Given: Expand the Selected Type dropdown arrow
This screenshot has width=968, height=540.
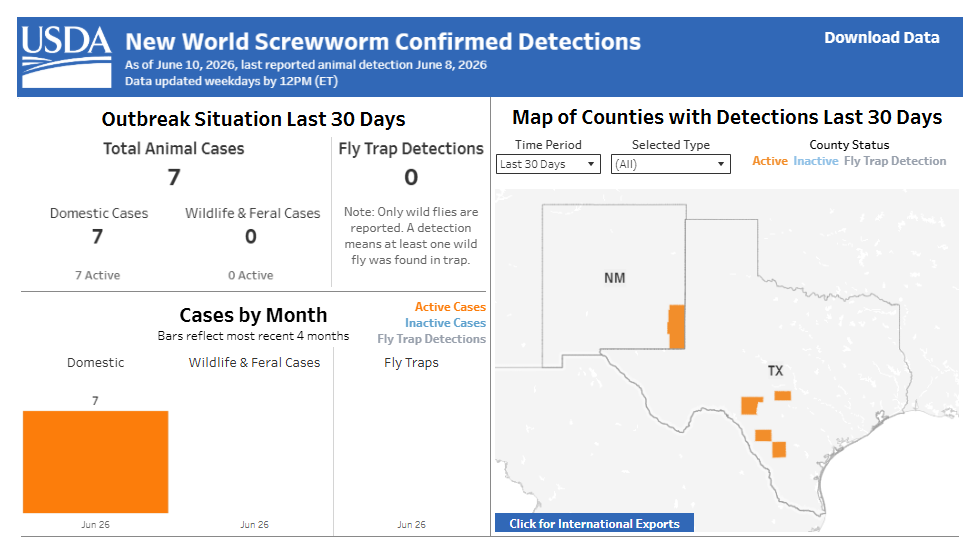Looking at the screenshot, I should (720, 164).
